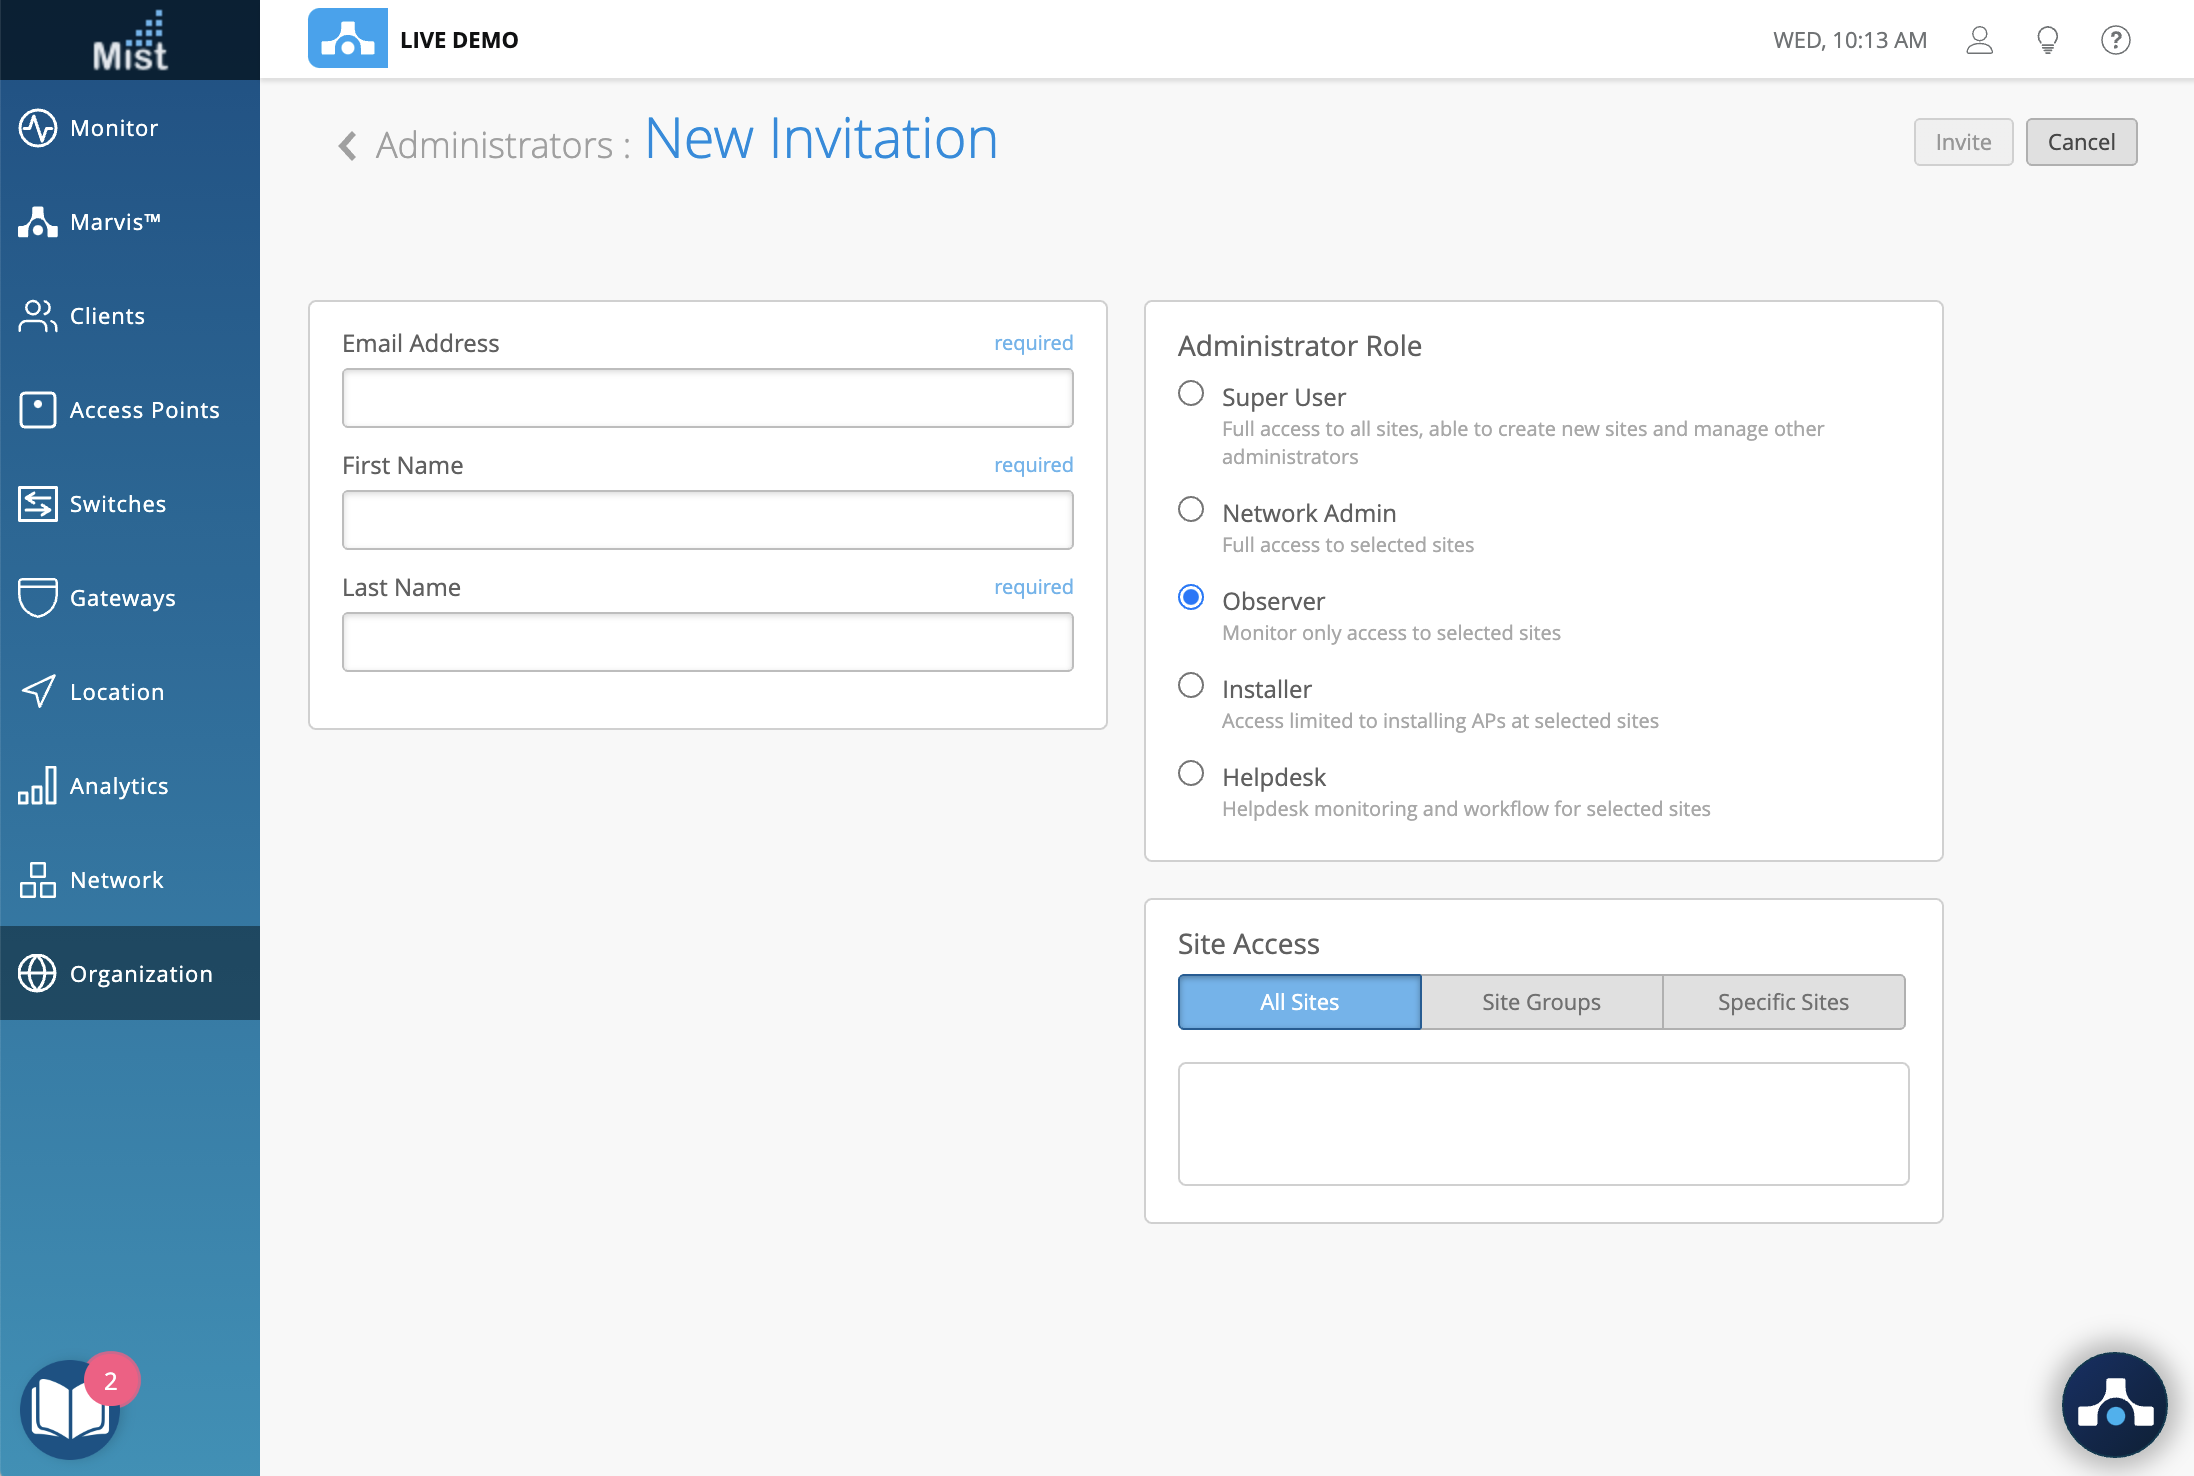The image size is (2194, 1476).
Task: Go back using Administrators chevron arrow
Action: click(x=347, y=146)
